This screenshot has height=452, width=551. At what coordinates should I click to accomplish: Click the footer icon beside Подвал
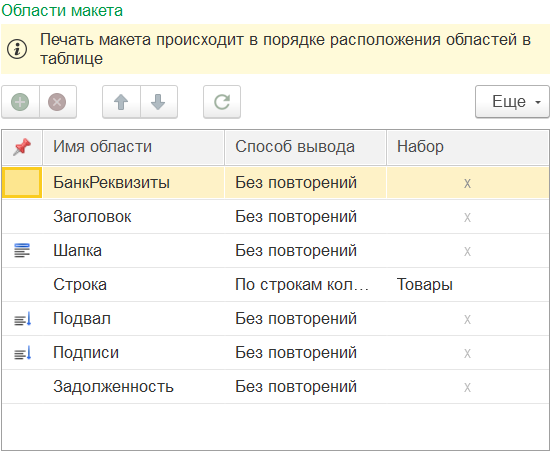tap(22, 318)
